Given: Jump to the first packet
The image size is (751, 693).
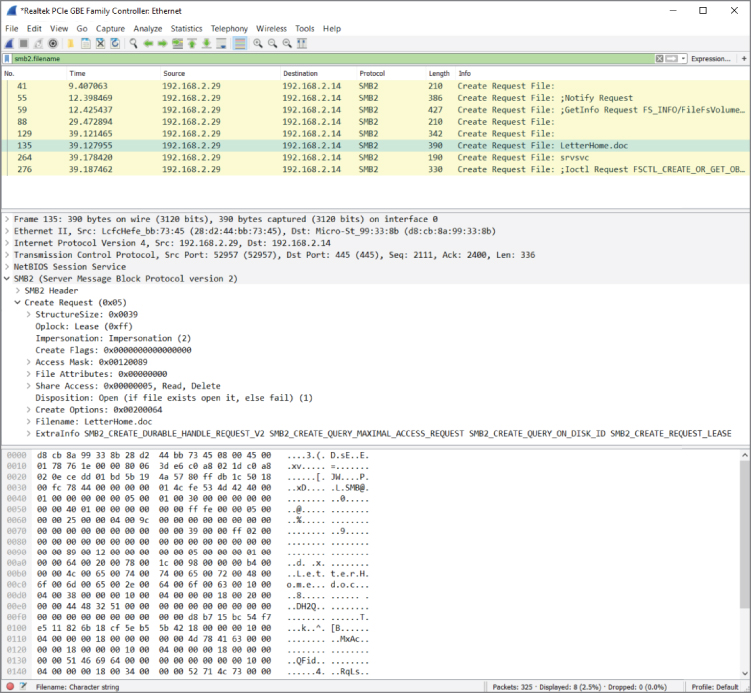Looking at the screenshot, I should pyautogui.click(x=192, y=44).
